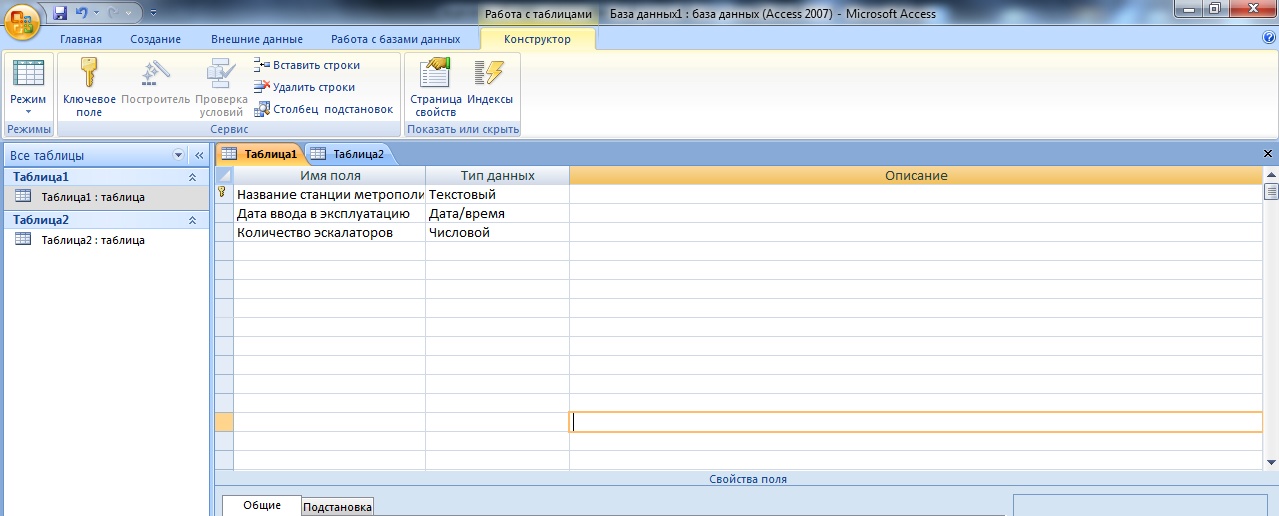
Task: Open the Главная ribbon tab
Action: (x=81, y=39)
